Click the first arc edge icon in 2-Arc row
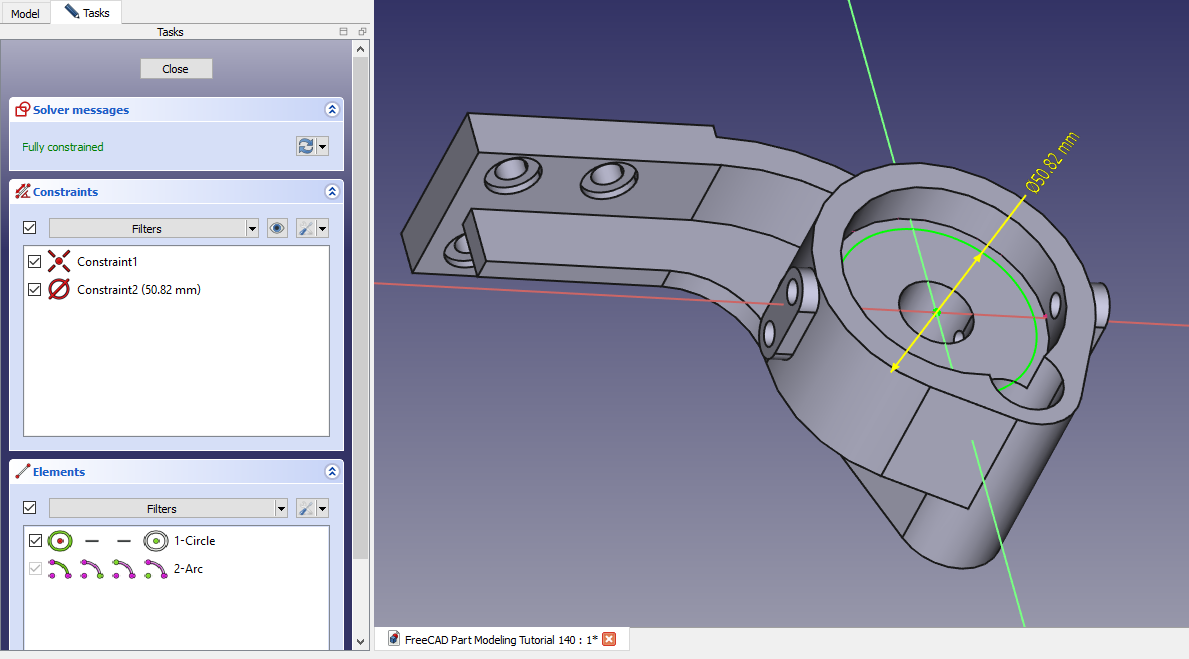 coord(60,569)
